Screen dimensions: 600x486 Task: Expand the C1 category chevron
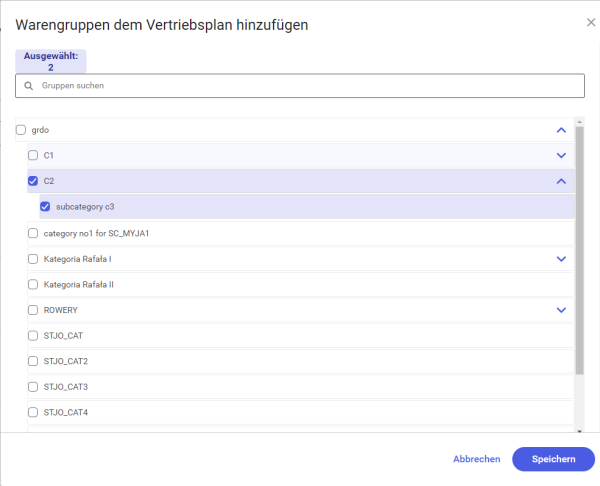point(561,155)
